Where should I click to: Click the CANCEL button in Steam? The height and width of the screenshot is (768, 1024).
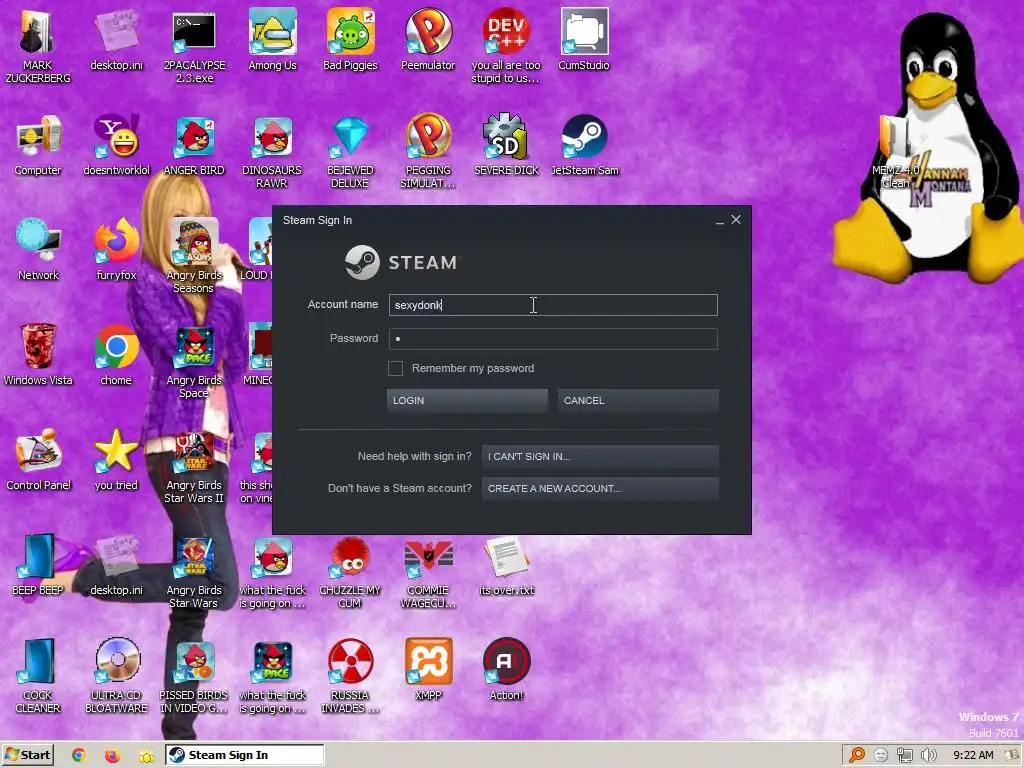638,400
